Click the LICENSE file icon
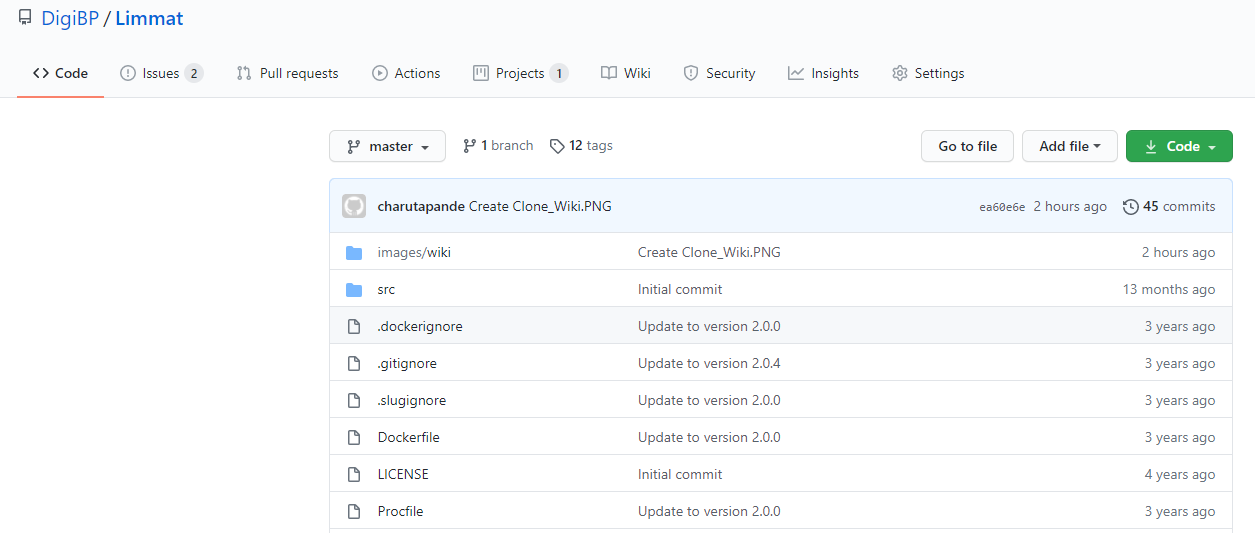 click(x=353, y=474)
